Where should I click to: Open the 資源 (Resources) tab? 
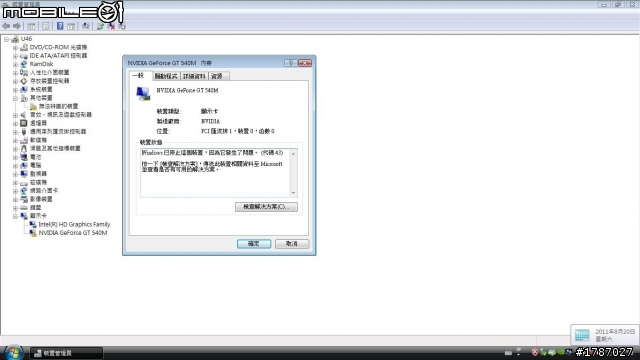click(x=218, y=76)
